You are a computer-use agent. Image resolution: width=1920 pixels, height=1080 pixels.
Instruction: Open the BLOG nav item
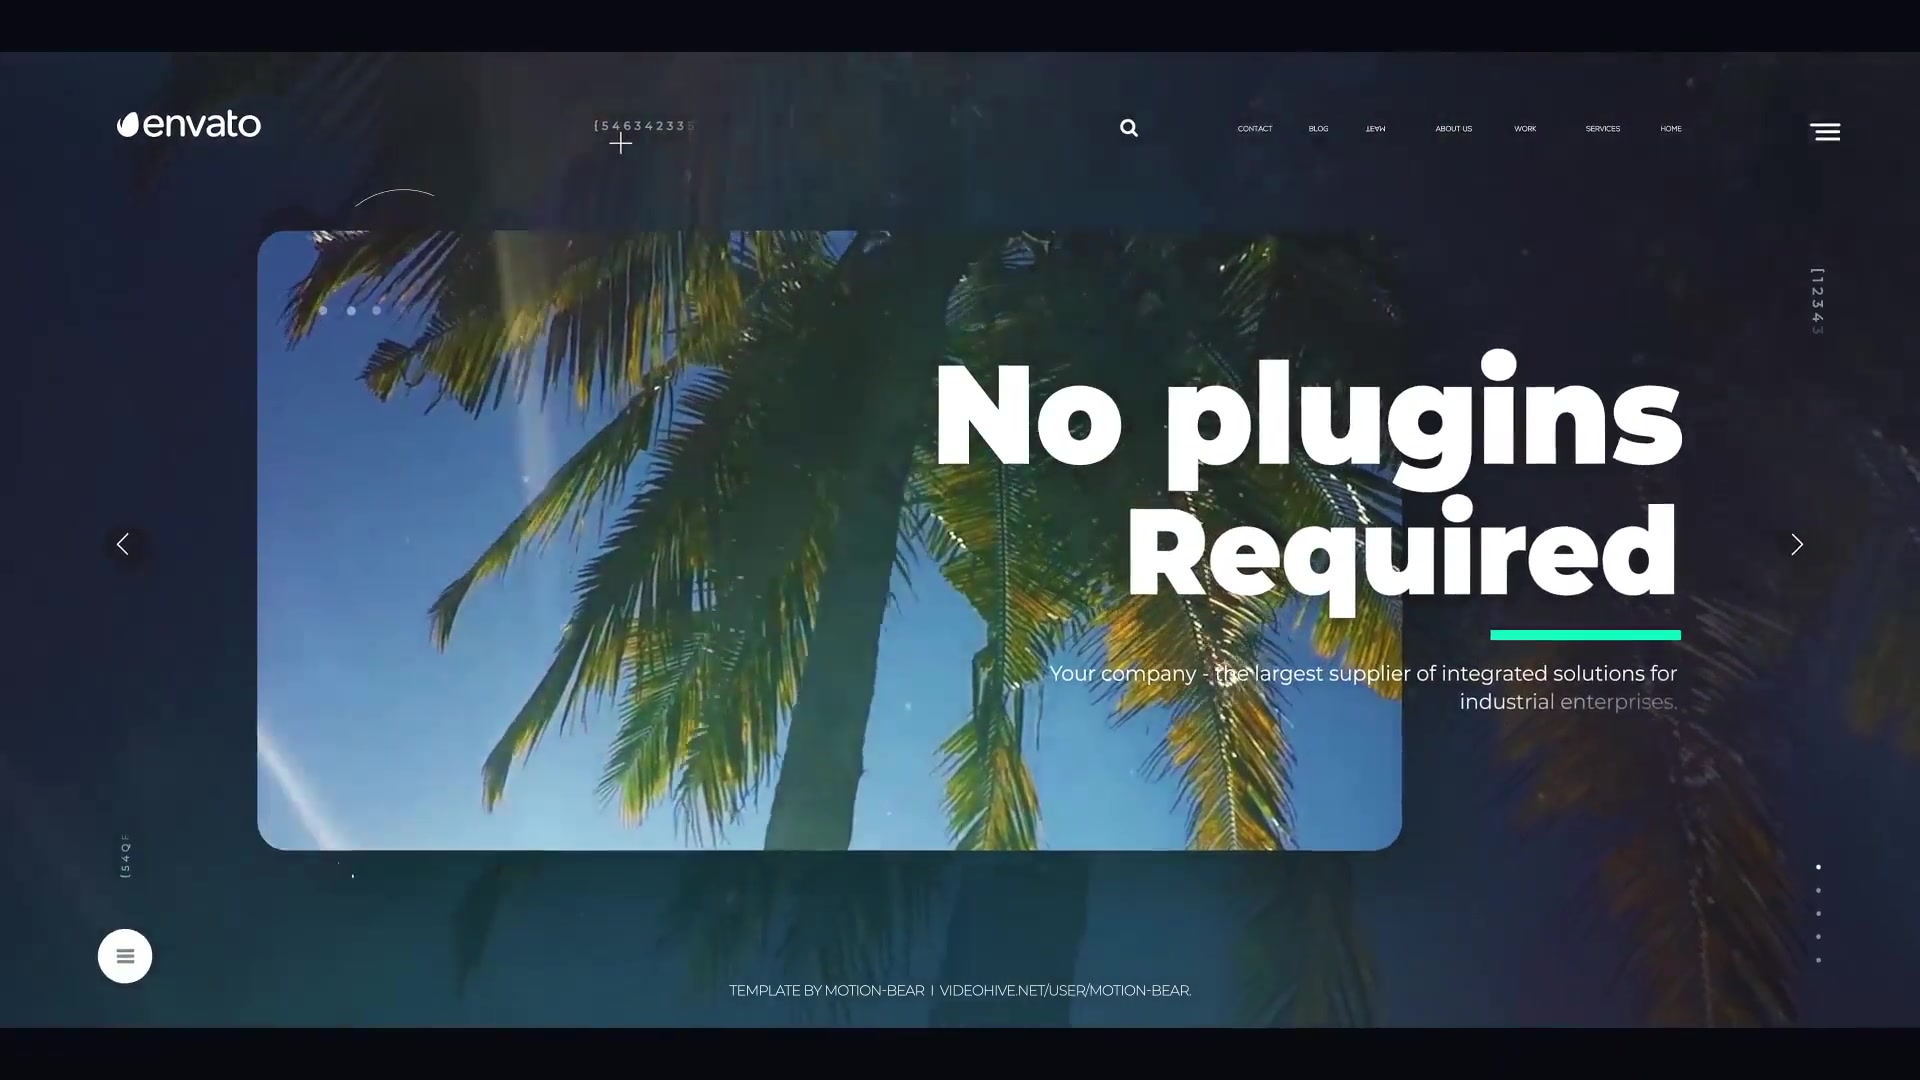[x=1318, y=129]
